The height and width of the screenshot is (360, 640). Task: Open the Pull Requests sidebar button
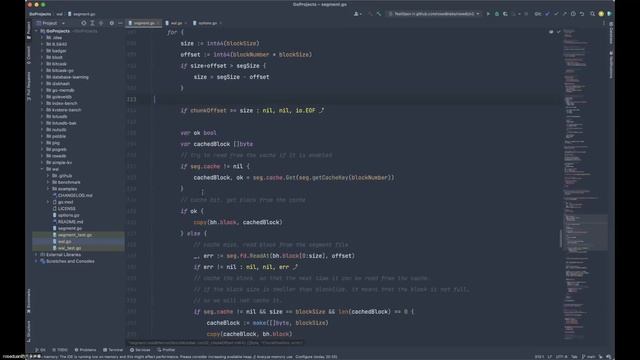click(x=29, y=87)
